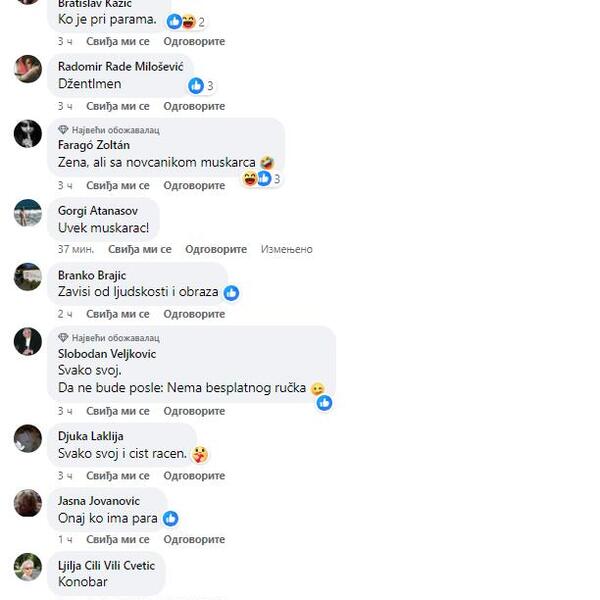Like Jasna Jovanovic's comment via Свиђа ми се

click(117, 540)
